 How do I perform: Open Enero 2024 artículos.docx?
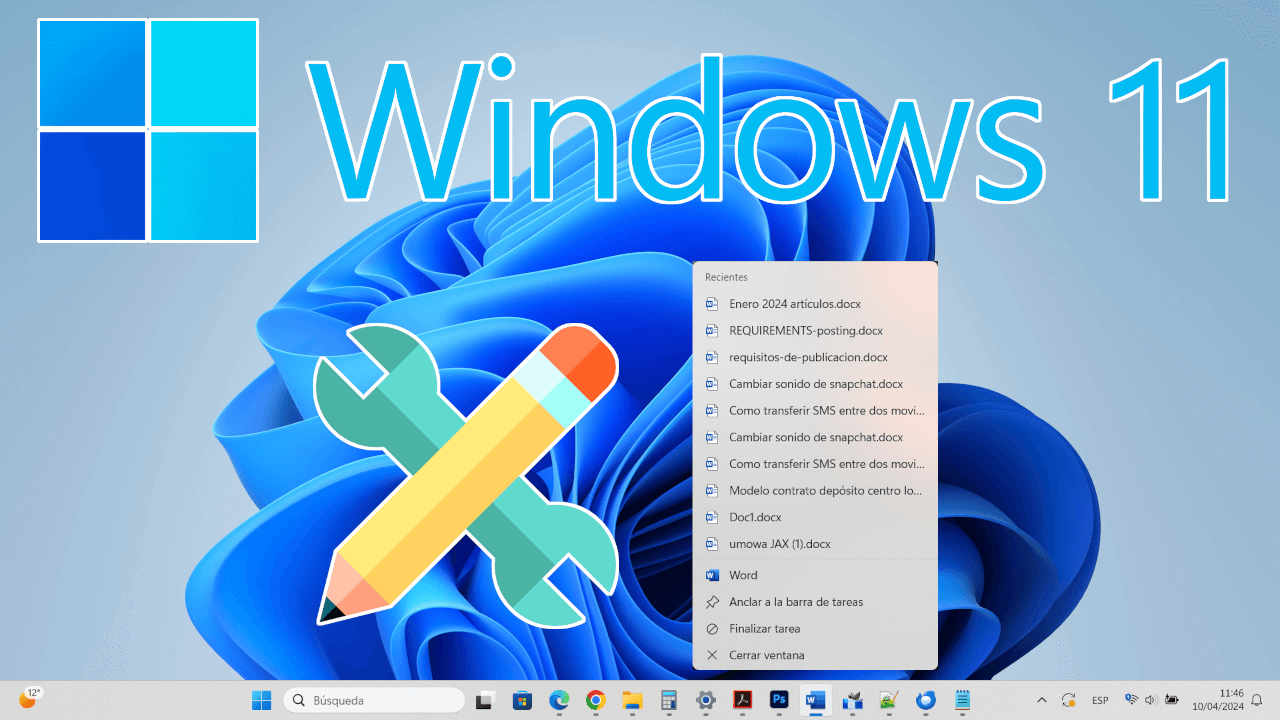815,303
